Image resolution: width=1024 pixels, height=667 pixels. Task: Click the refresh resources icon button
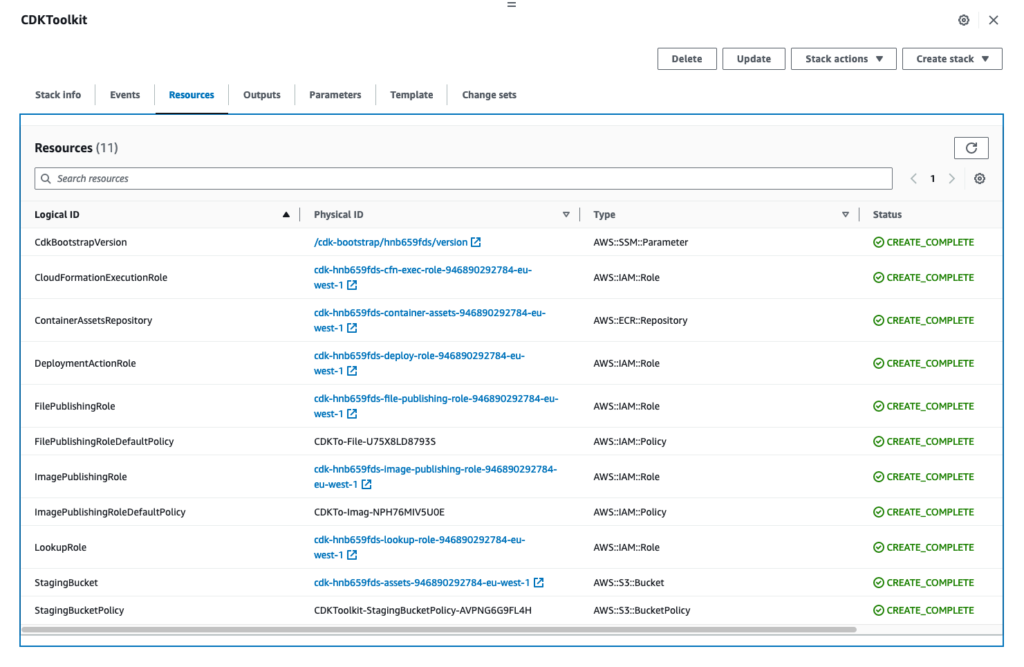click(971, 148)
